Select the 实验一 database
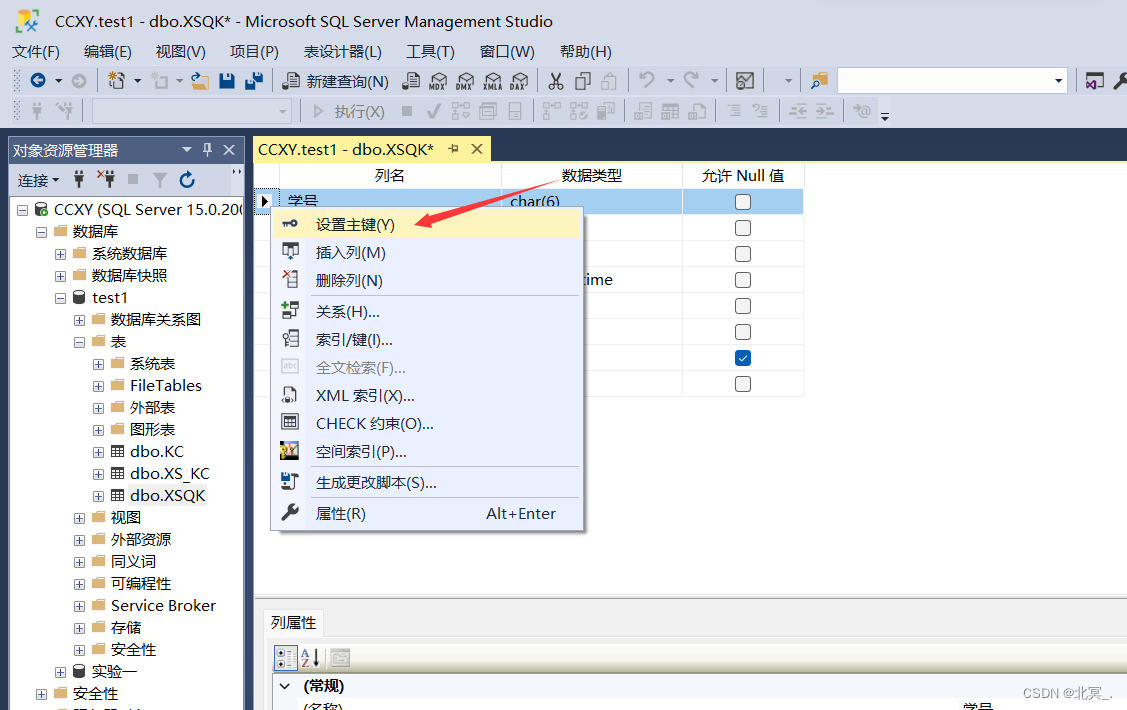Viewport: 1127px width, 710px height. (x=114, y=672)
